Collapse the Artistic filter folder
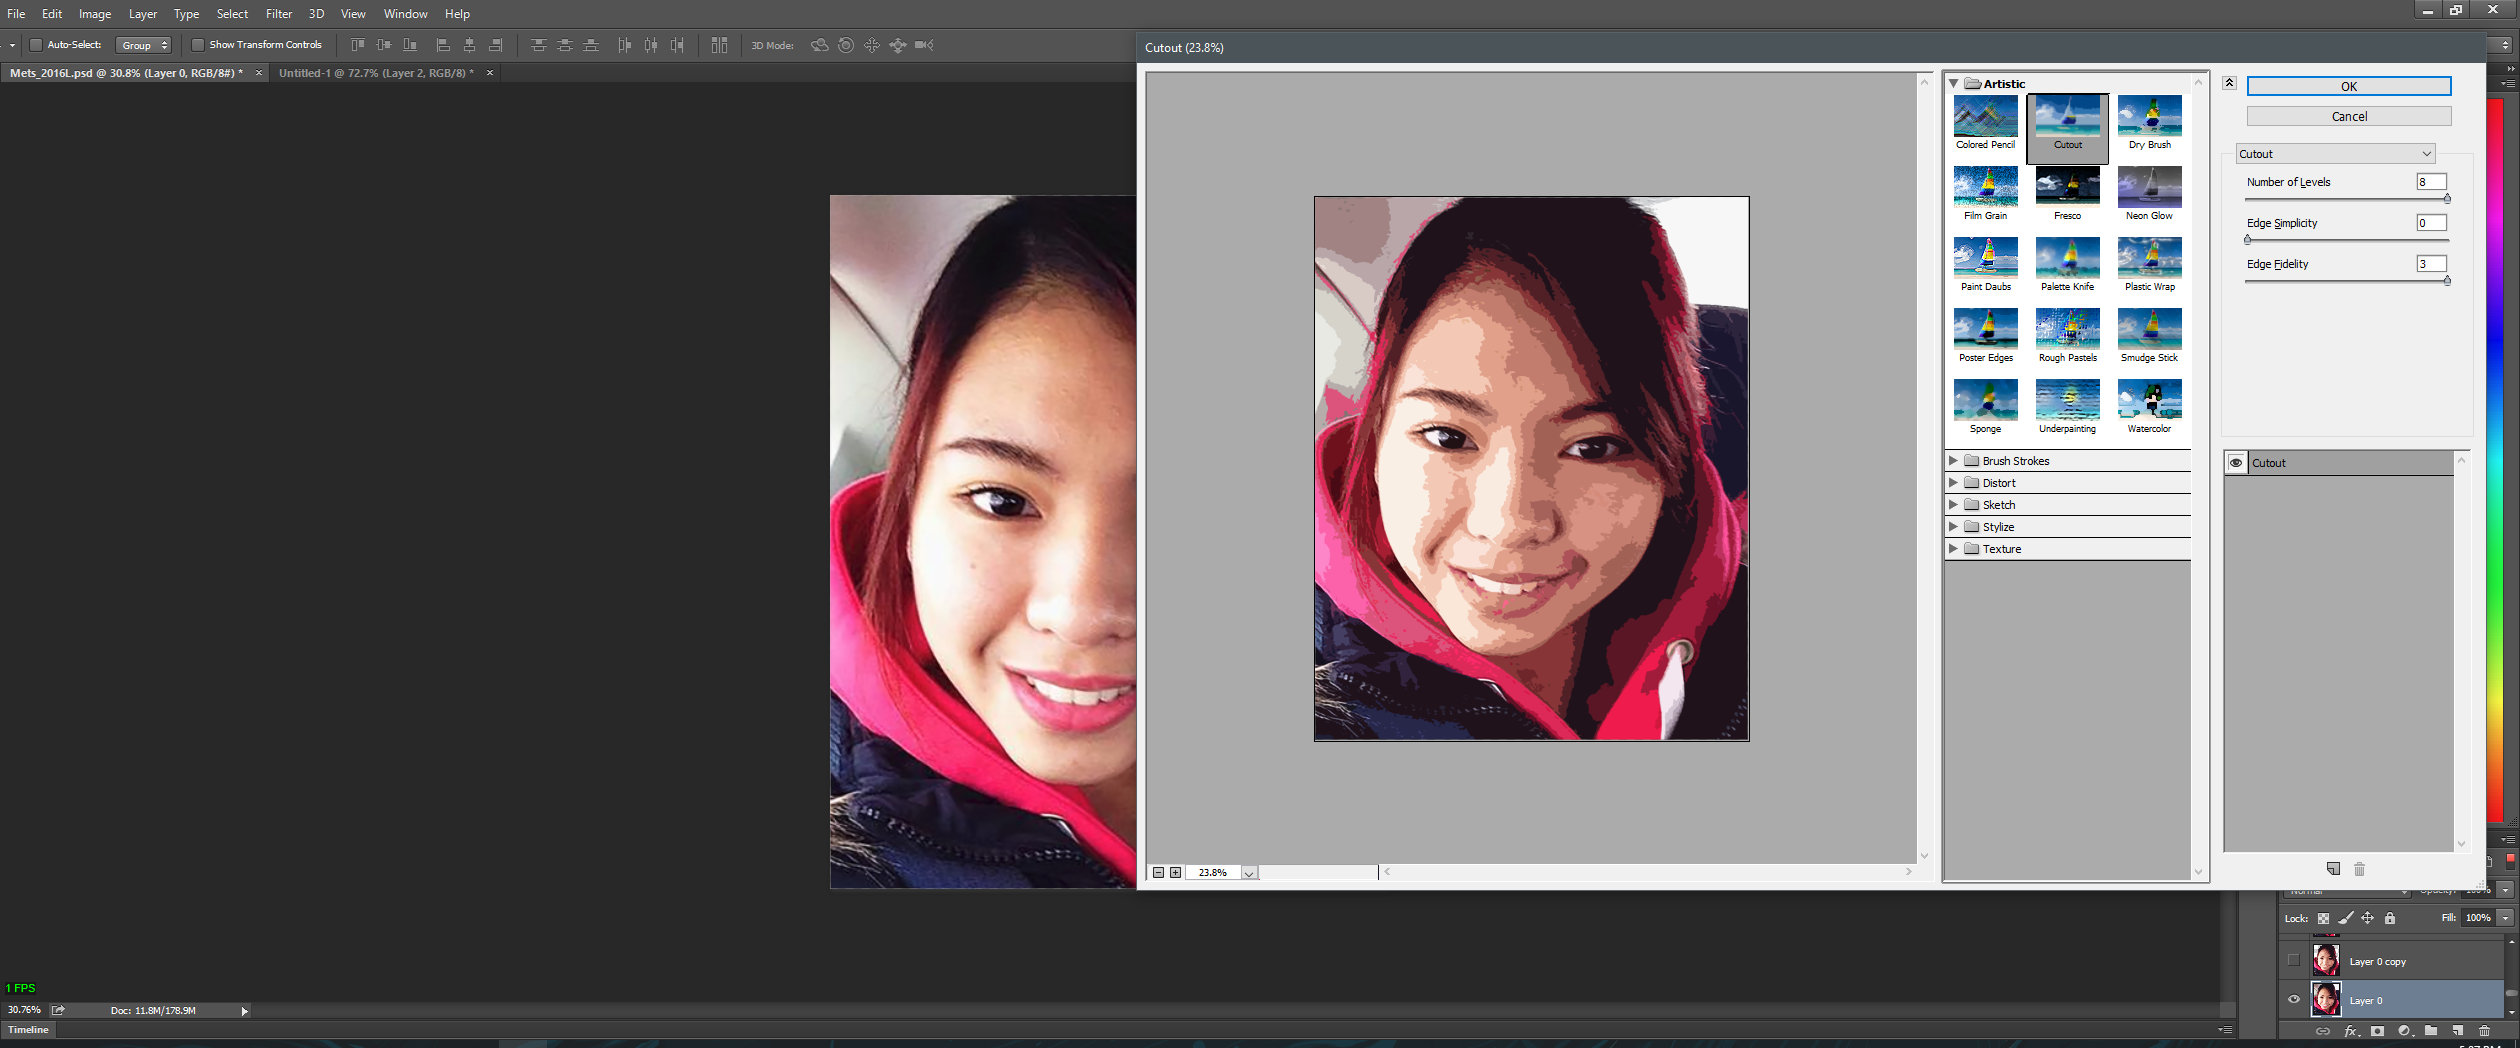This screenshot has width=2520, height=1048. point(1954,84)
